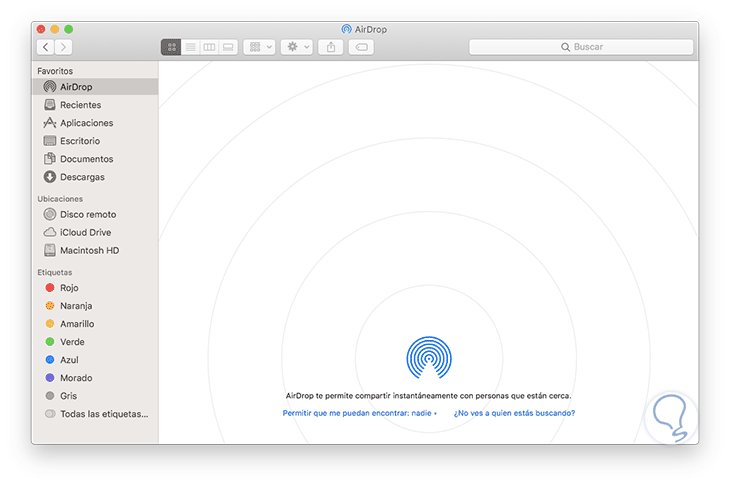The height and width of the screenshot is (485, 730).
Task: Click the AirDrop title bar proxy icon
Action: pyautogui.click(x=346, y=29)
